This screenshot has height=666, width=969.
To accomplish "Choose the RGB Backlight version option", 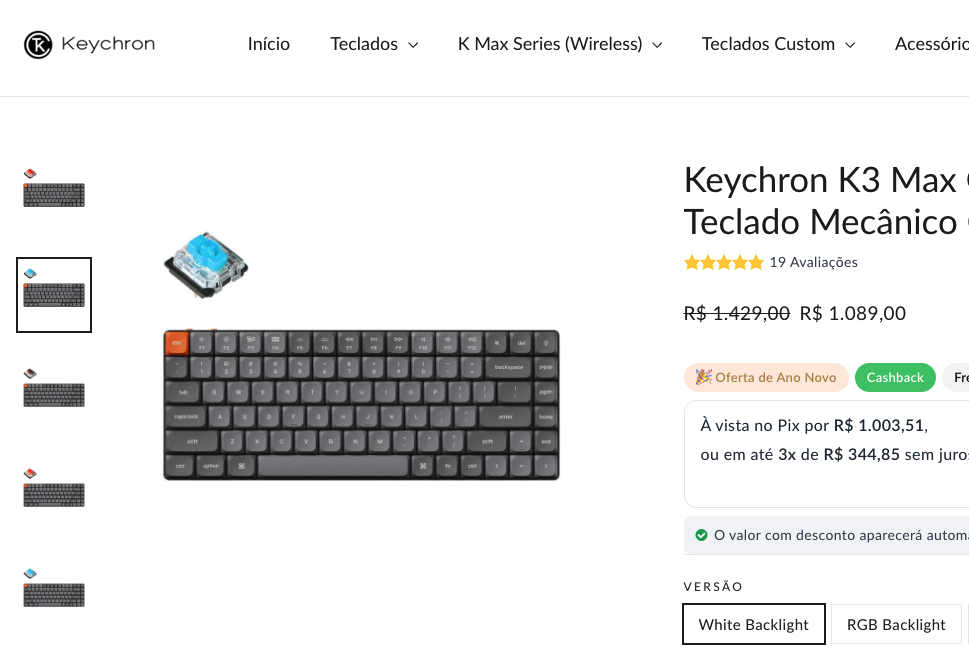I will (x=895, y=625).
